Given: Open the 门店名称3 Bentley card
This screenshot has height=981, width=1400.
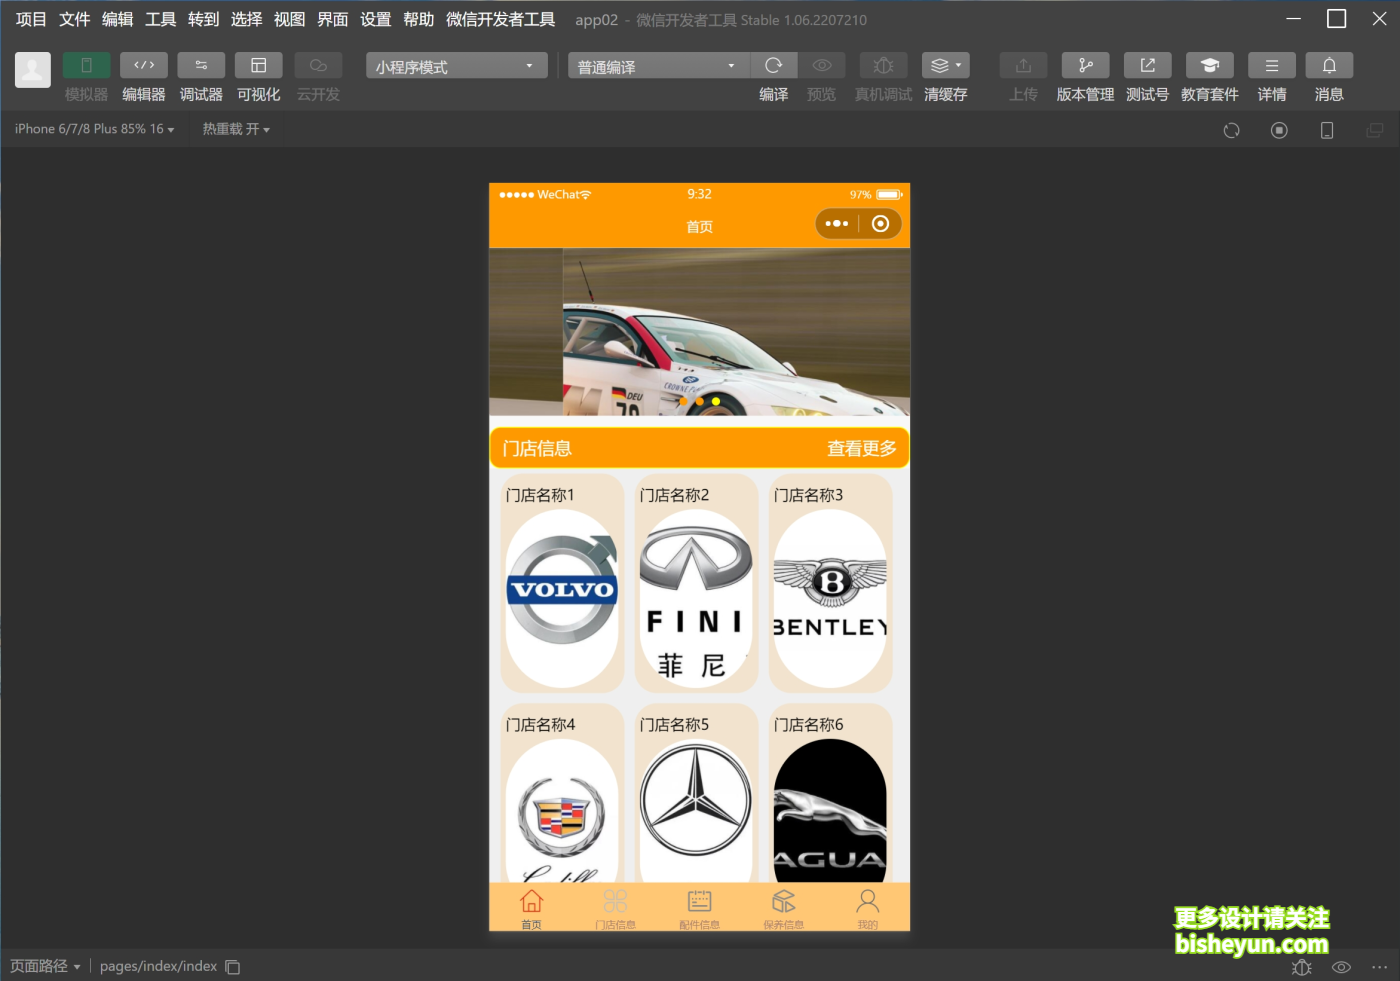Looking at the screenshot, I should tap(830, 583).
